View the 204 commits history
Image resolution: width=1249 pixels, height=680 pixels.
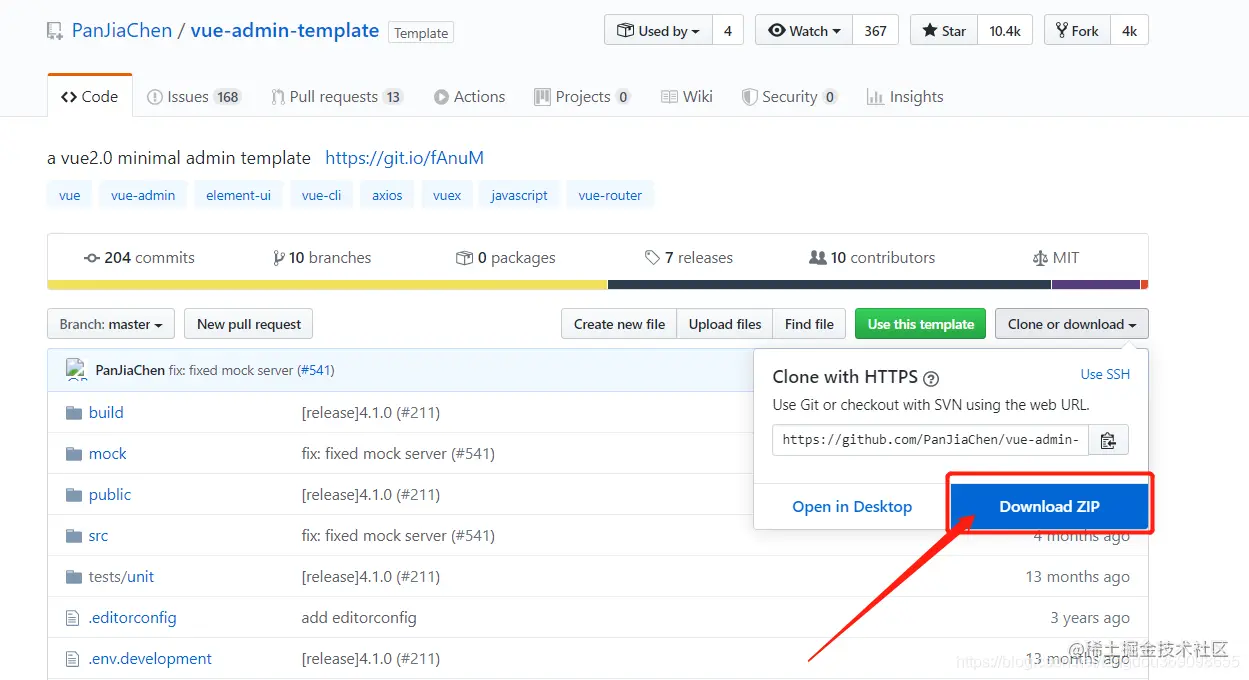click(x=139, y=258)
